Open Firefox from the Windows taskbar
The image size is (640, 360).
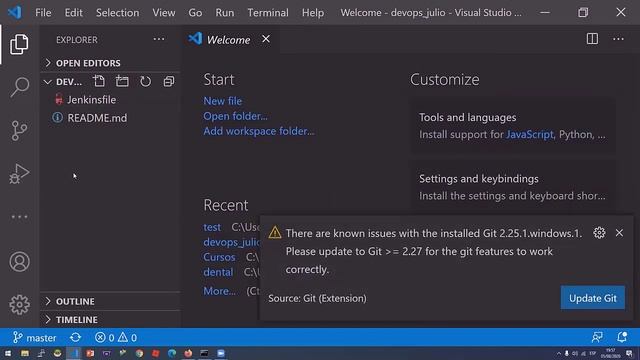[x=188, y=353]
